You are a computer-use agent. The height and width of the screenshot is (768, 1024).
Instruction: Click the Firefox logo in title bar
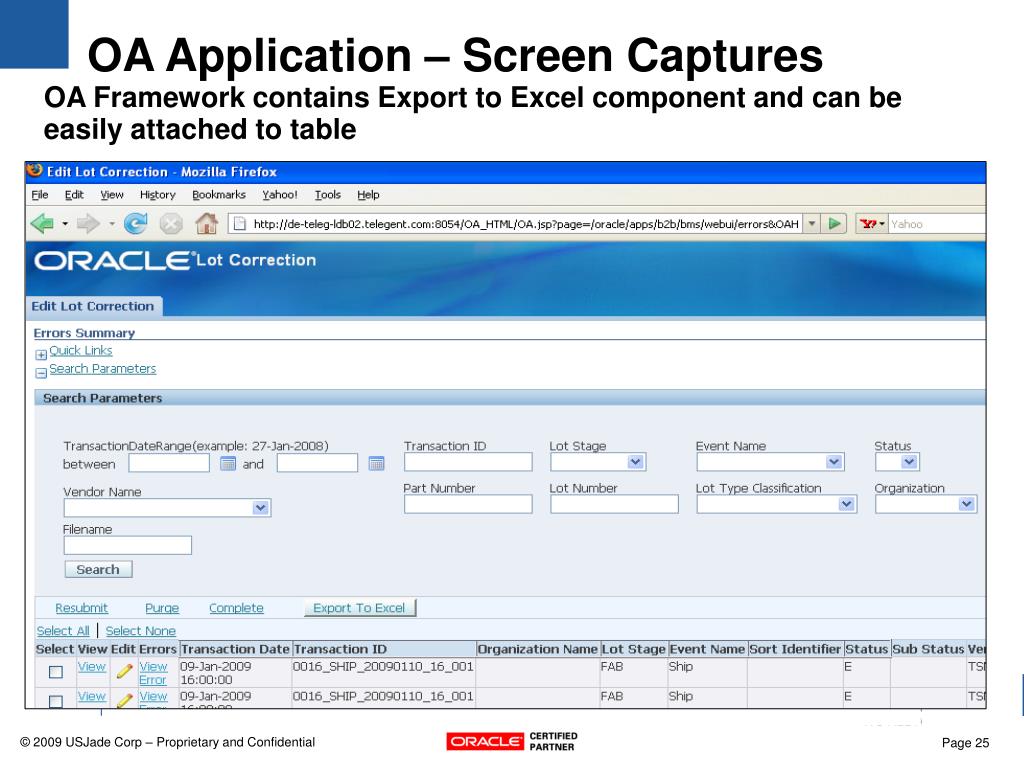coord(35,170)
